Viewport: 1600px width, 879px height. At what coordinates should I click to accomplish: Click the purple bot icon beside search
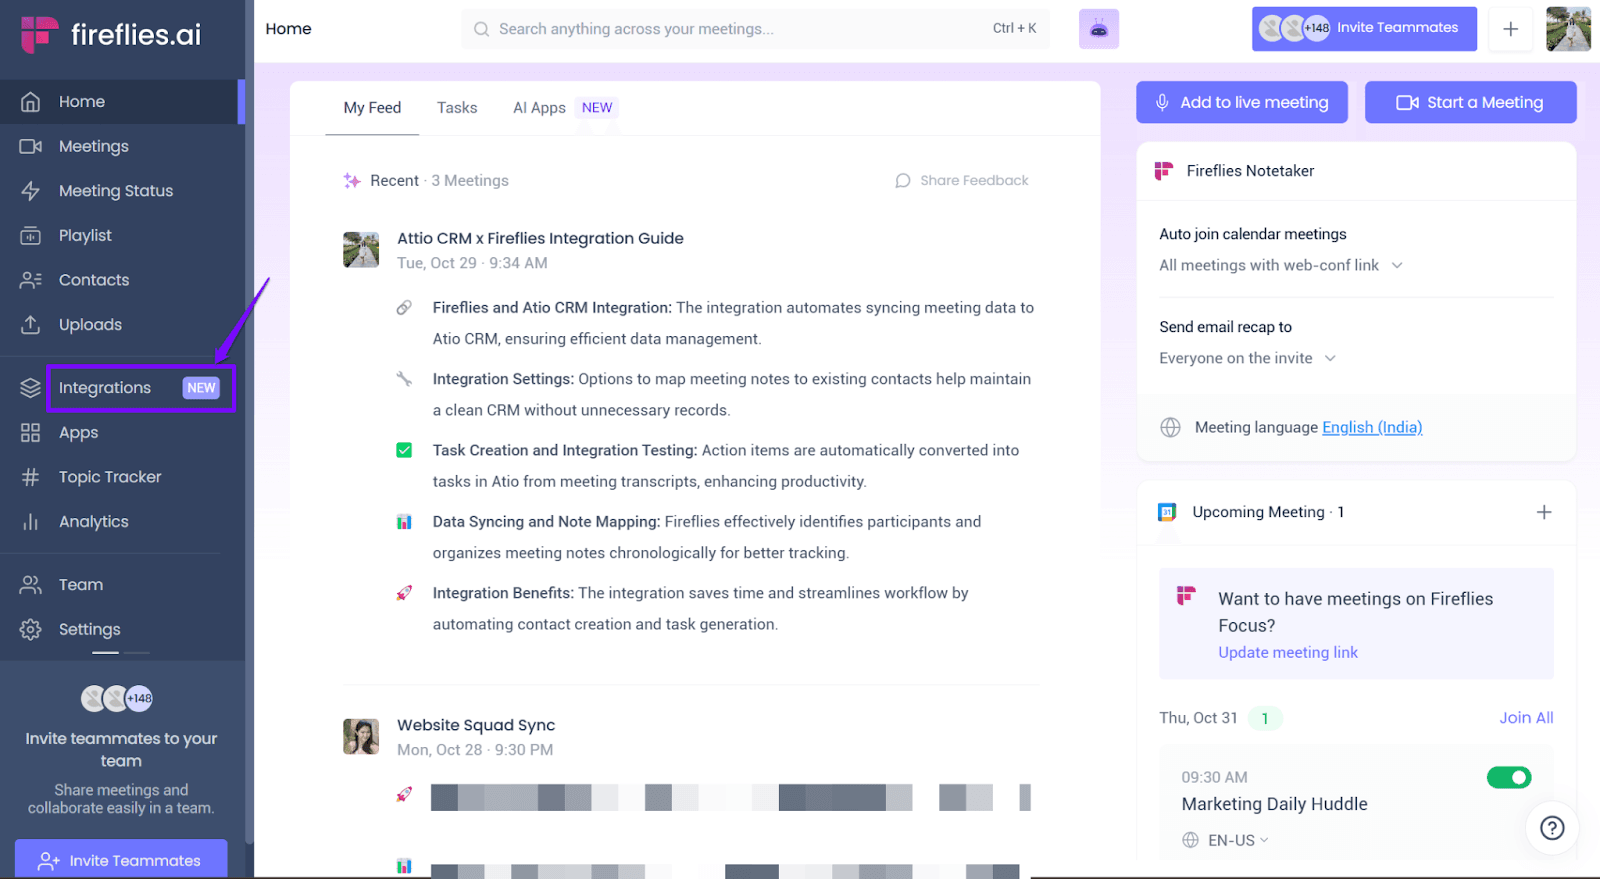tap(1099, 29)
